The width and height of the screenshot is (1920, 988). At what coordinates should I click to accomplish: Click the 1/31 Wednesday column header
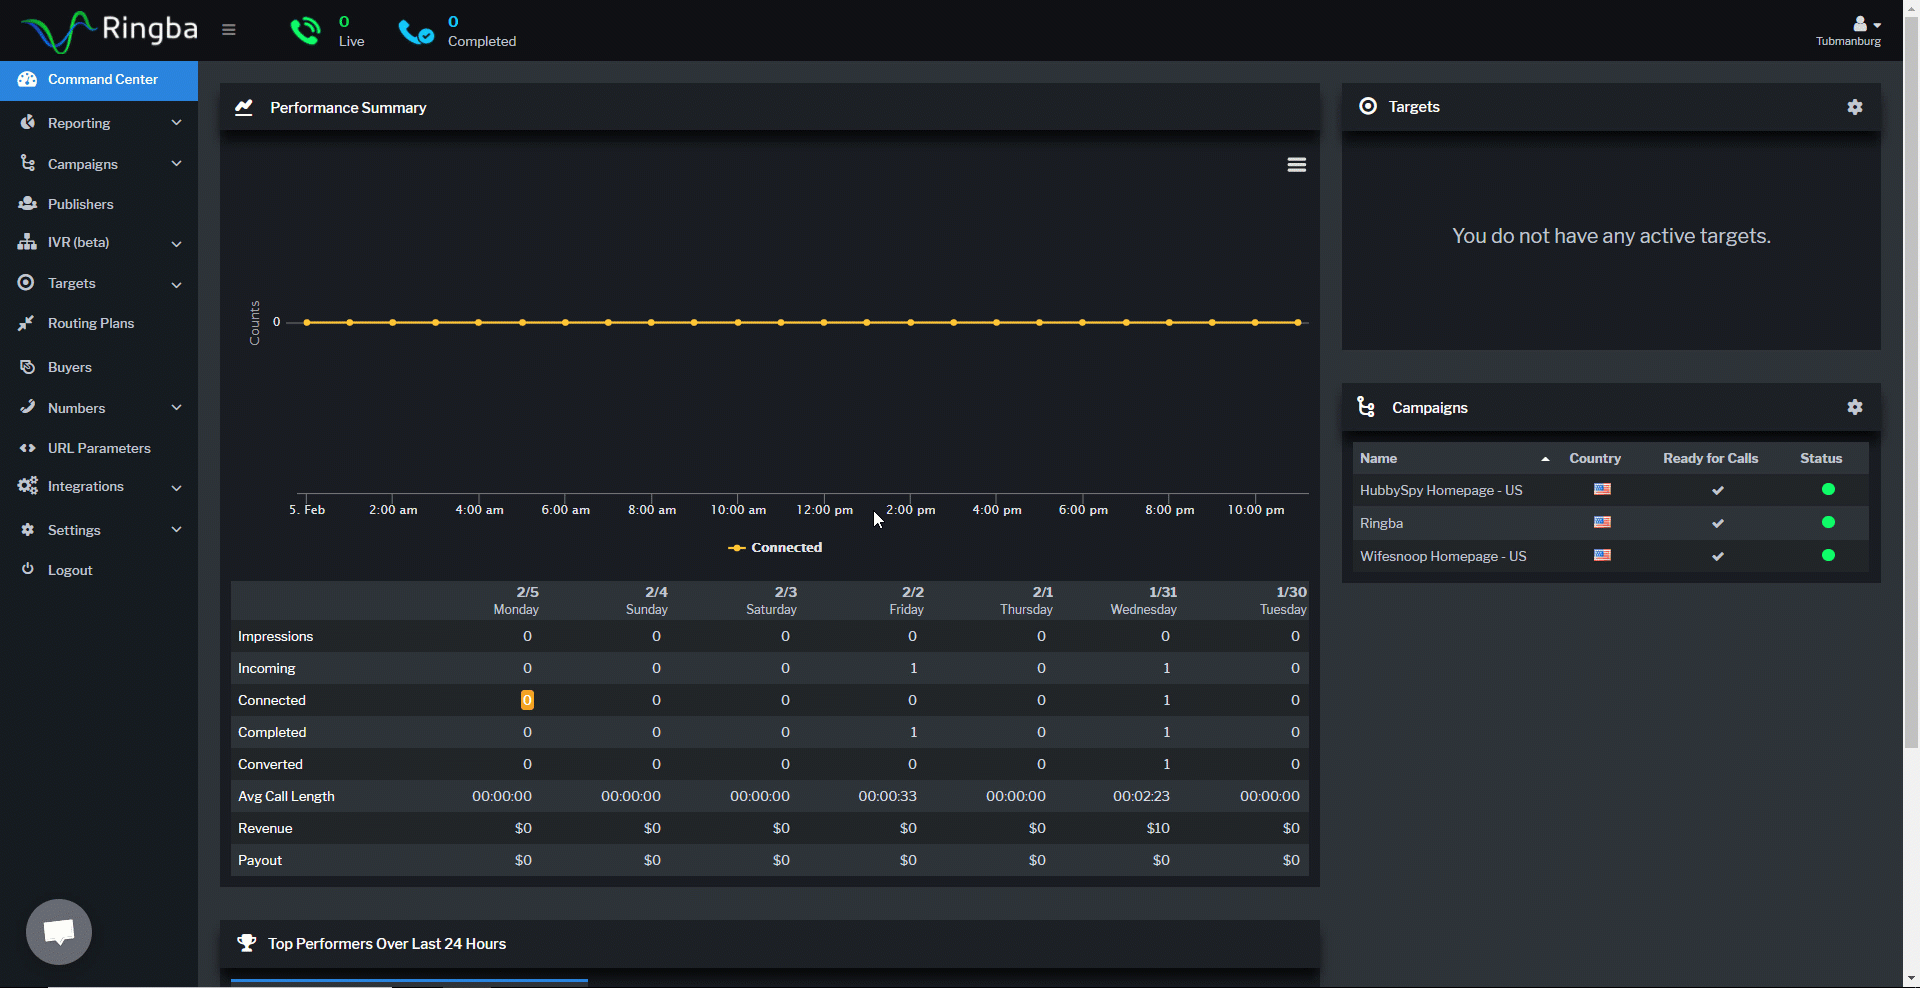1144,600
